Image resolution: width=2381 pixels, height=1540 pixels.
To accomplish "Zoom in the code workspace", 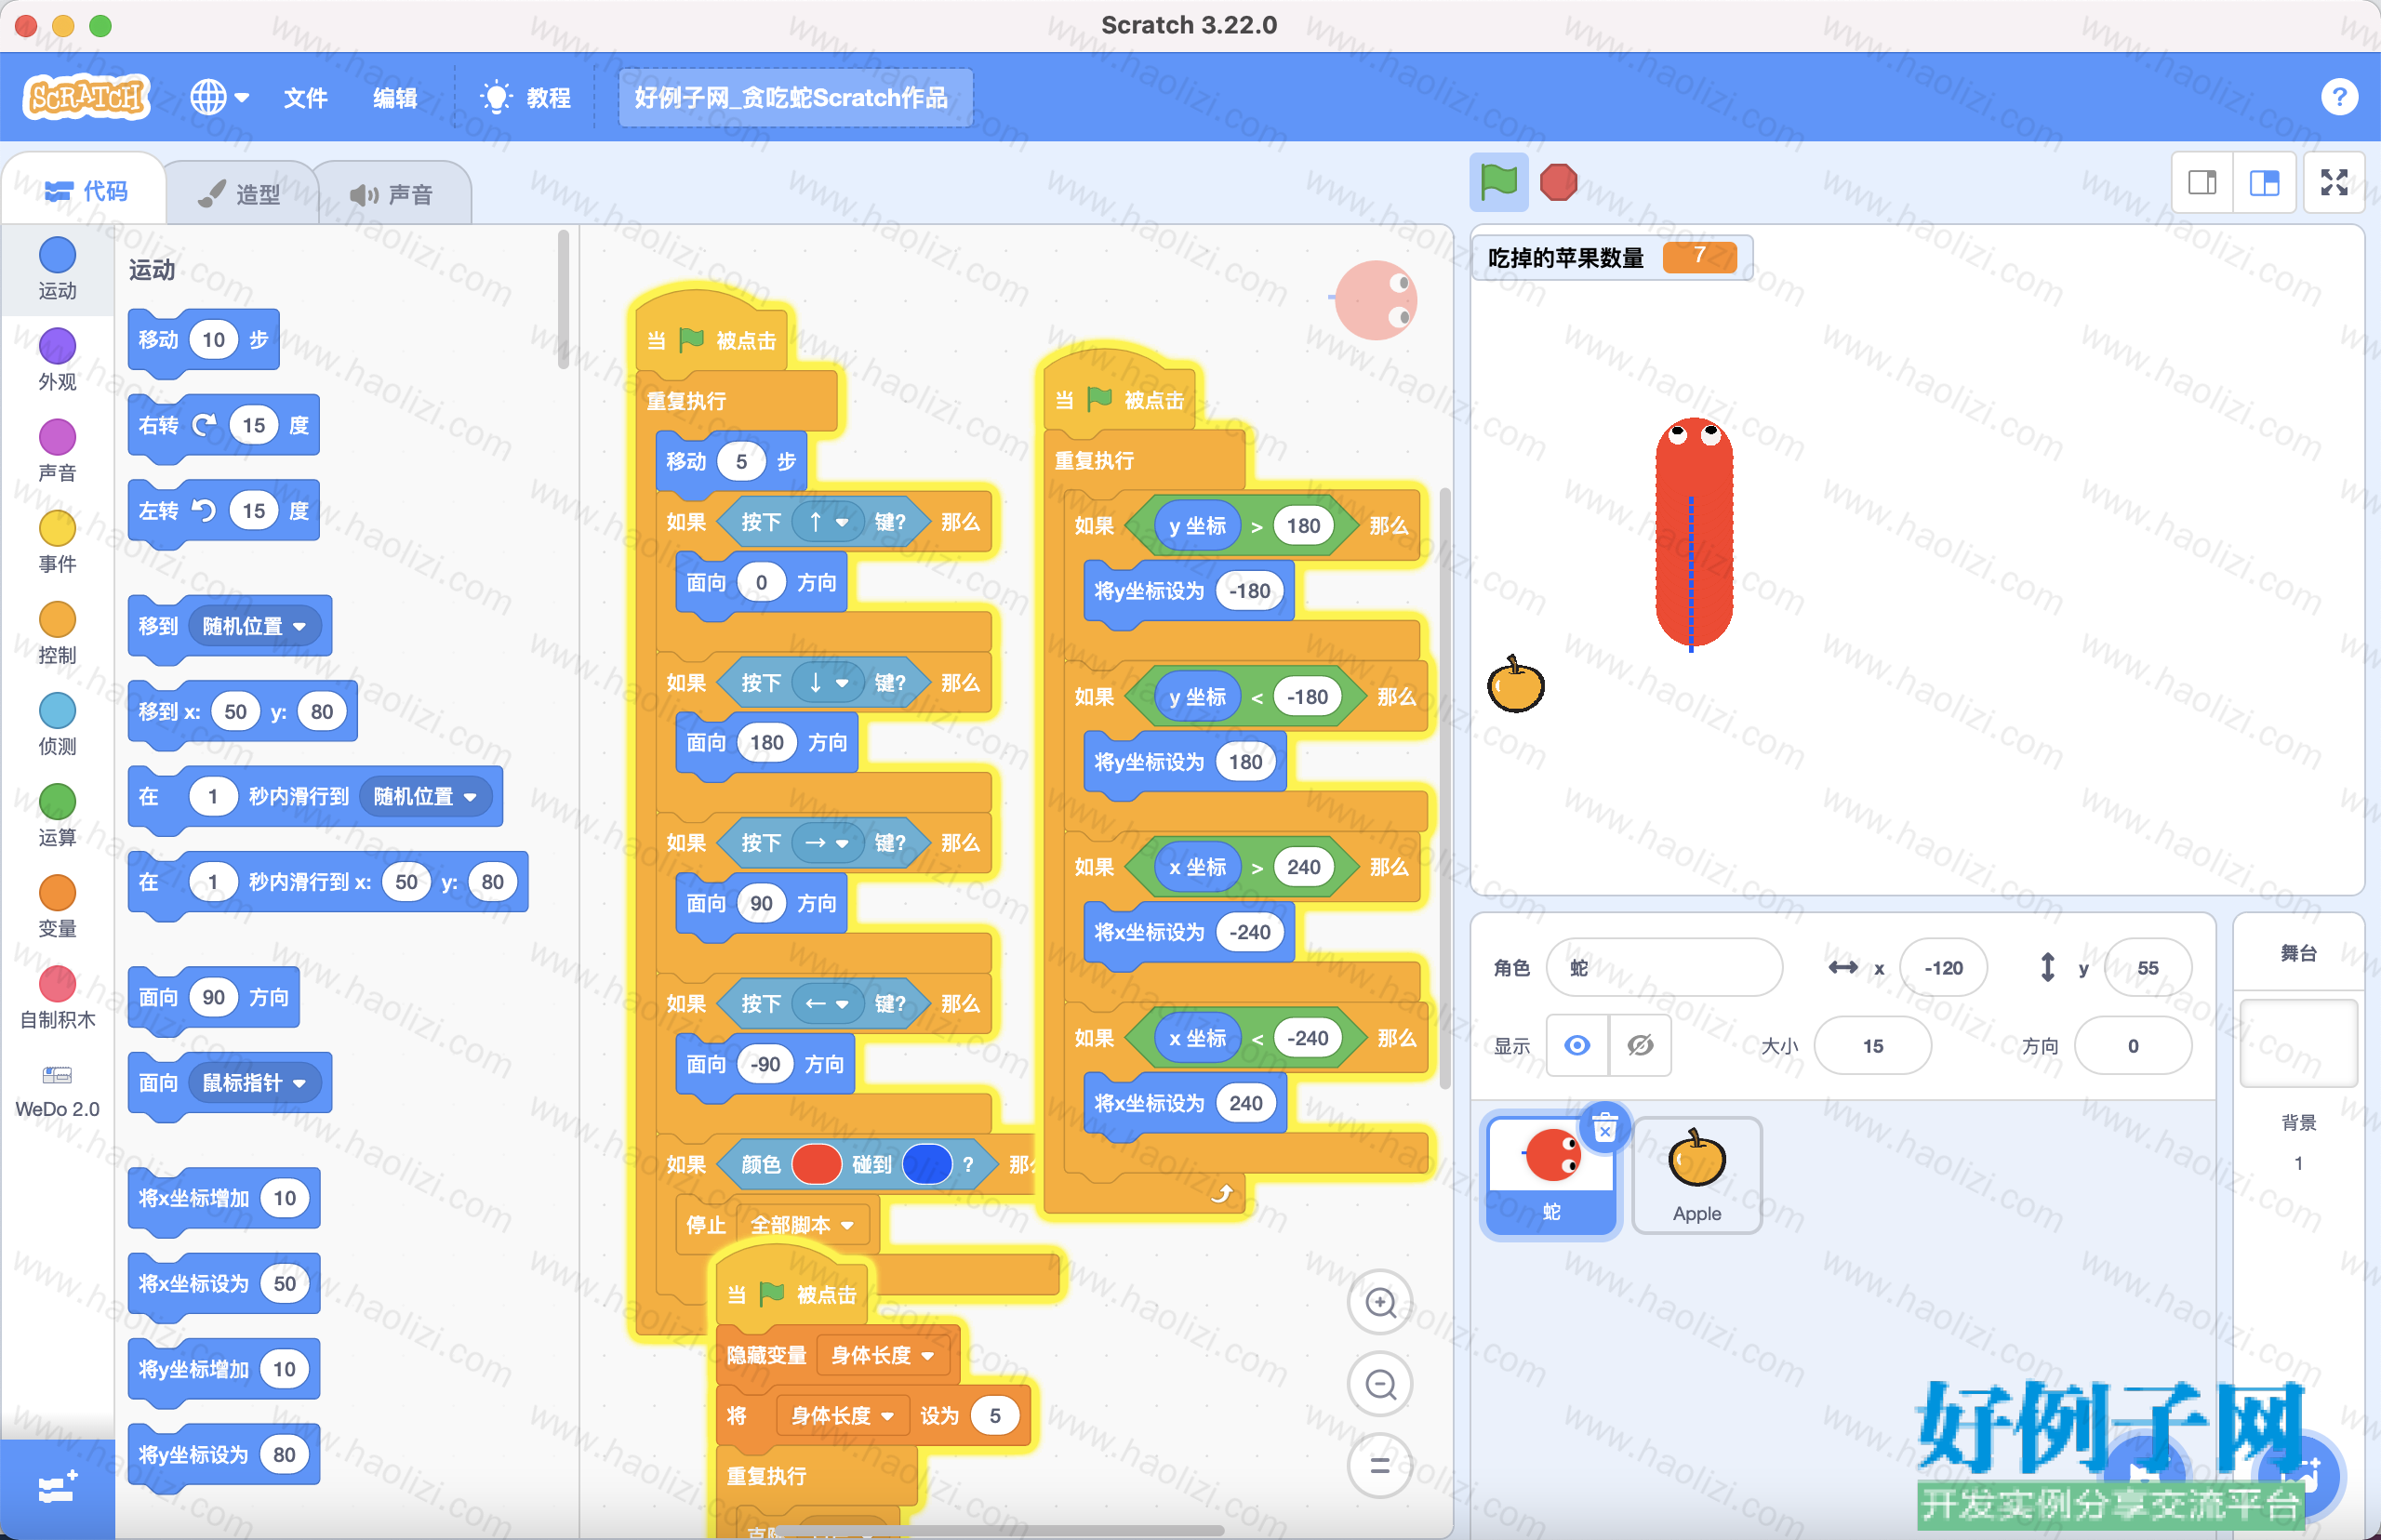I will point(1380,1302).
